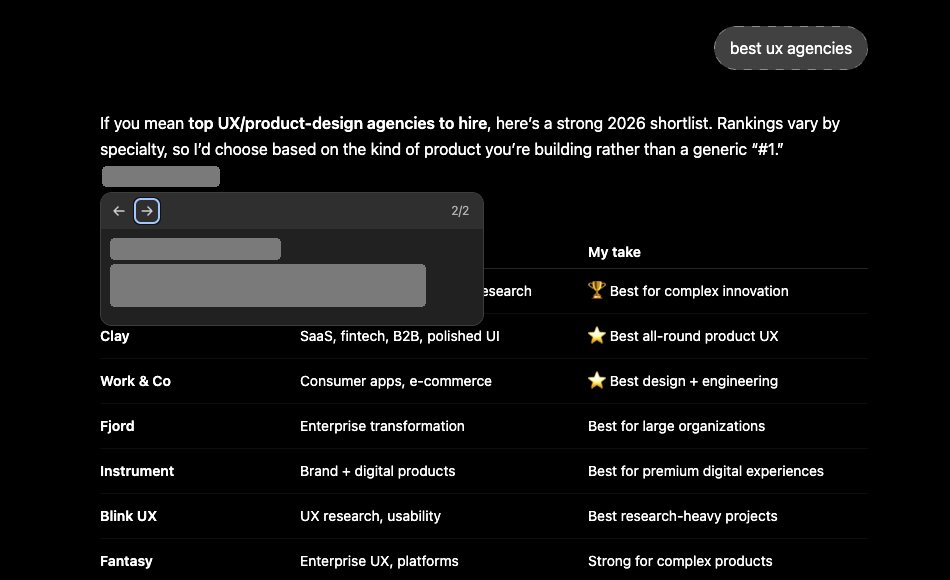This screenshot has height=580, width=950.
Task: Select the Instrument agency name
Action: 137,471
